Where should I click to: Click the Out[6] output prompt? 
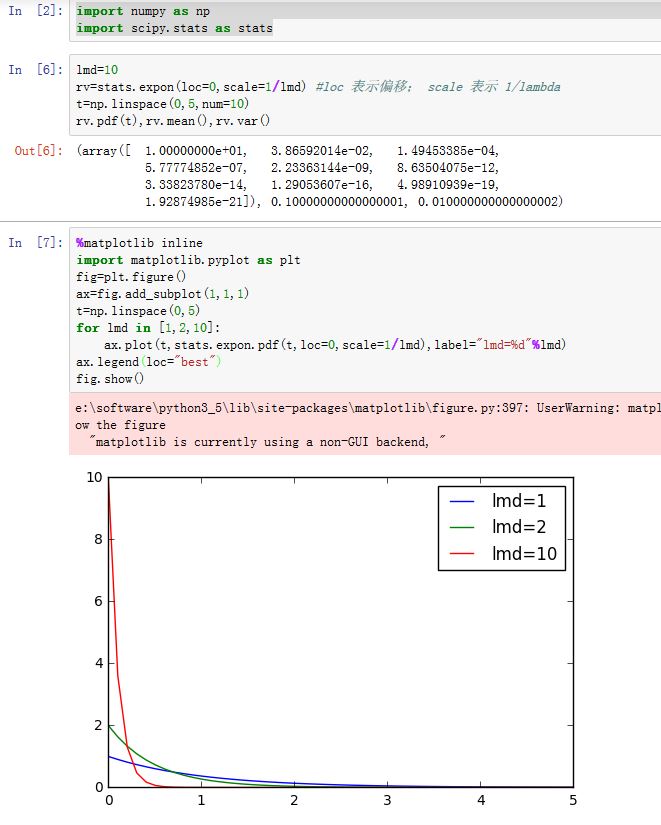(x=39, y=150)
